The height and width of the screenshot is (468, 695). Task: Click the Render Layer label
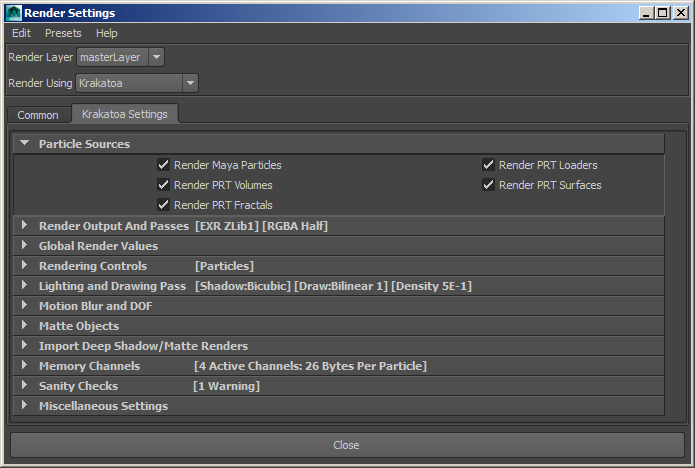40,57
